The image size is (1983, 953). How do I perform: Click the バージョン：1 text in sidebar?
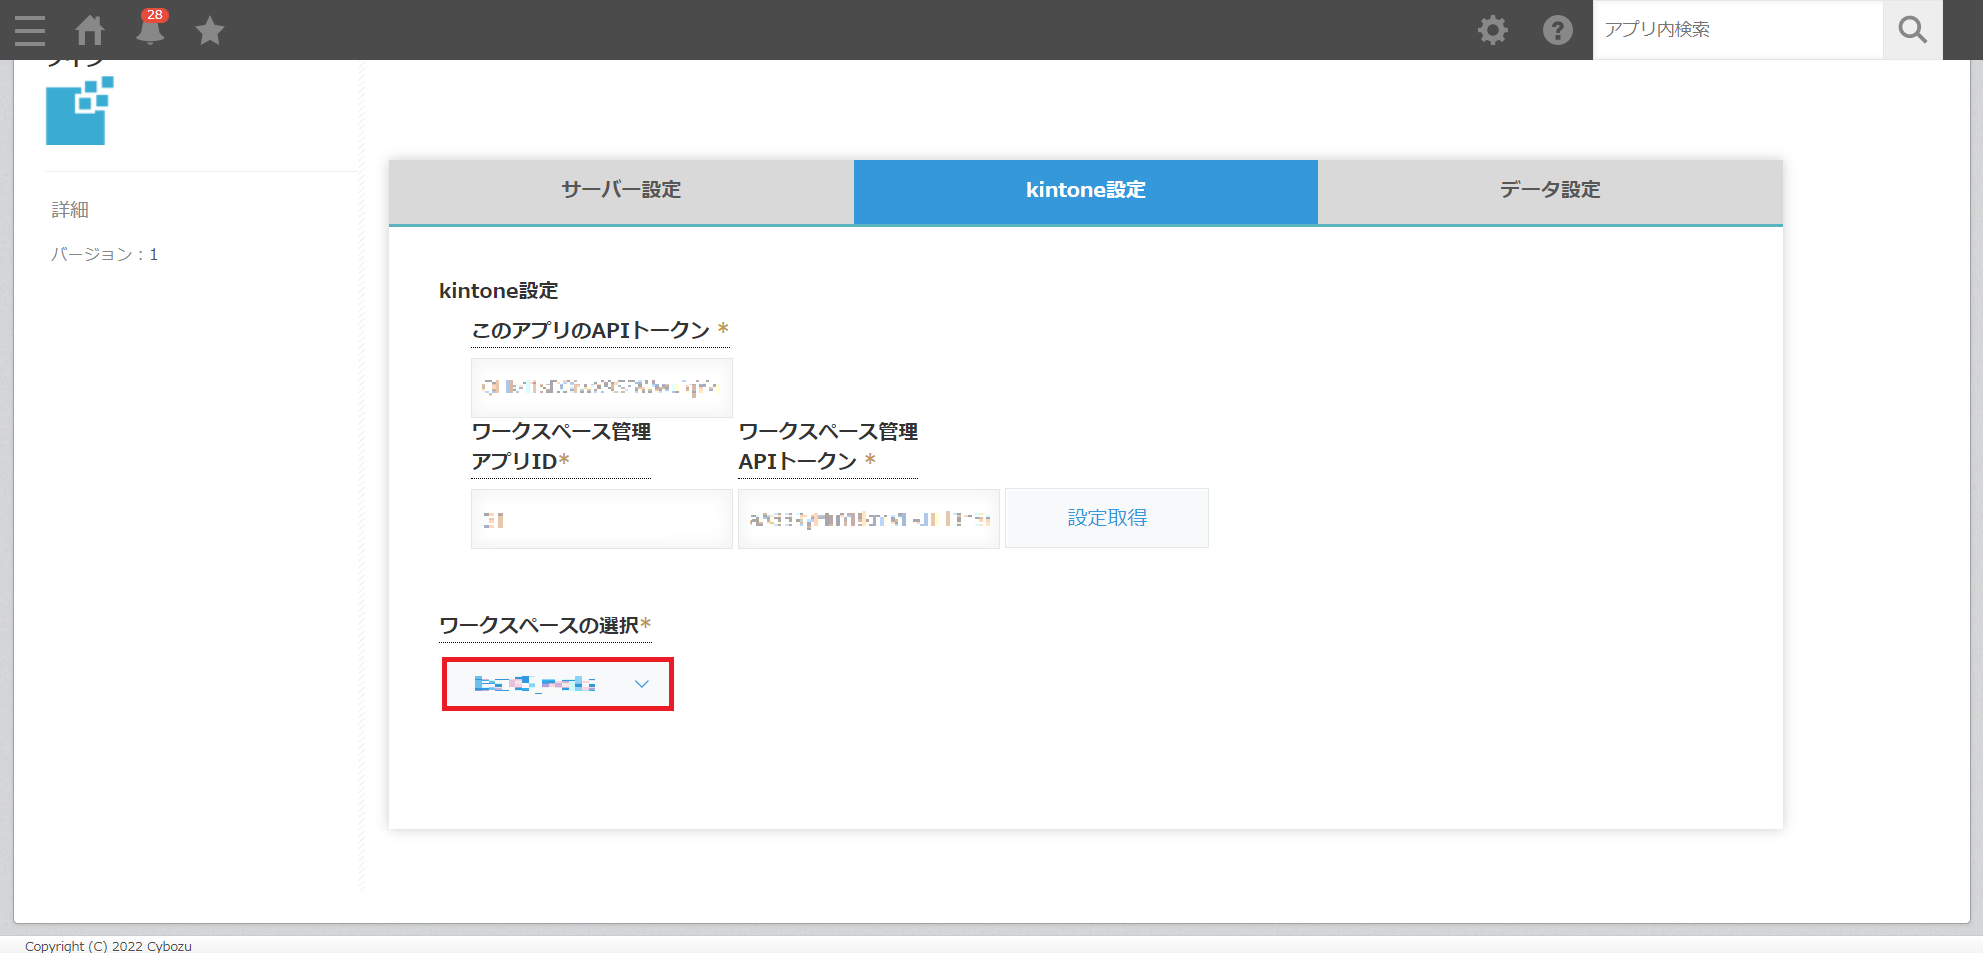(105, 255)
